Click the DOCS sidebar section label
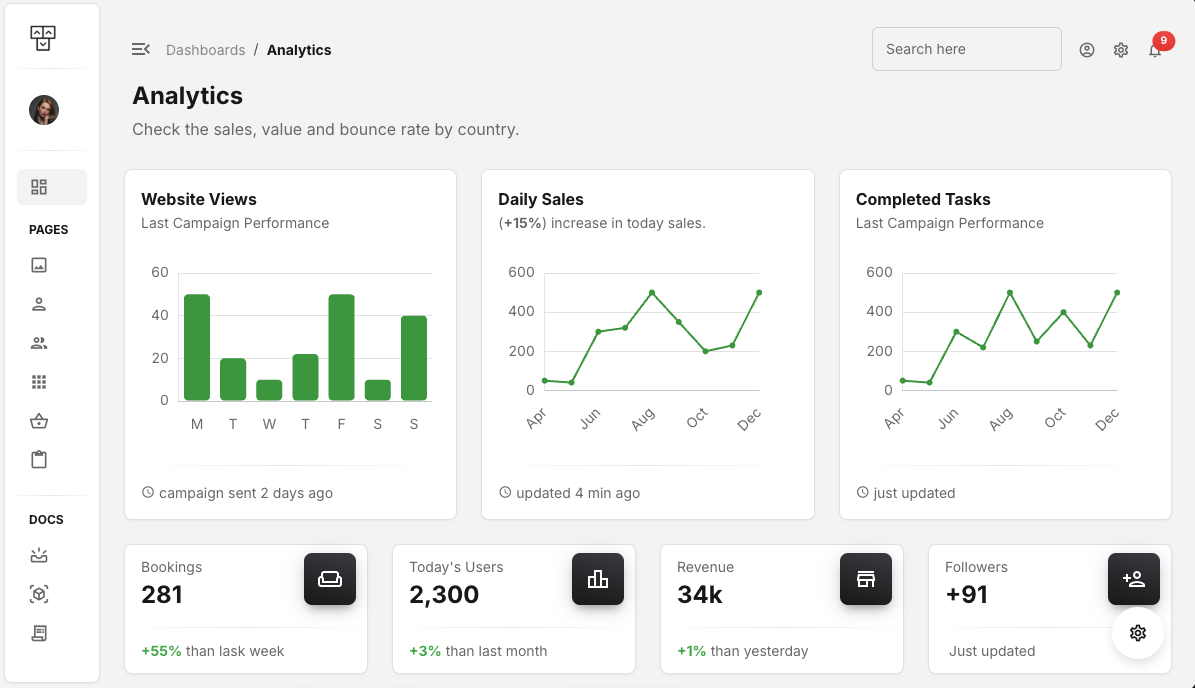1195x688 pixels. point(46,520)
